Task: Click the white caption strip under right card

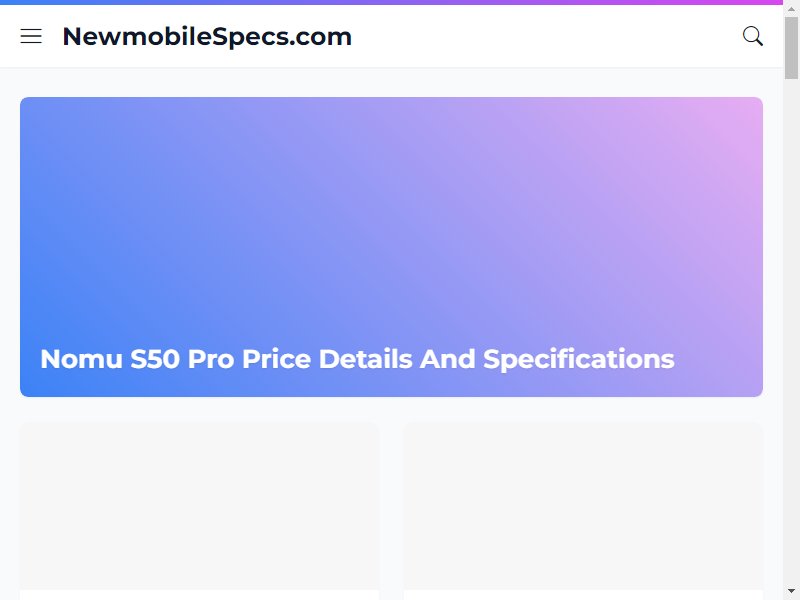Action: coord(583,595)
